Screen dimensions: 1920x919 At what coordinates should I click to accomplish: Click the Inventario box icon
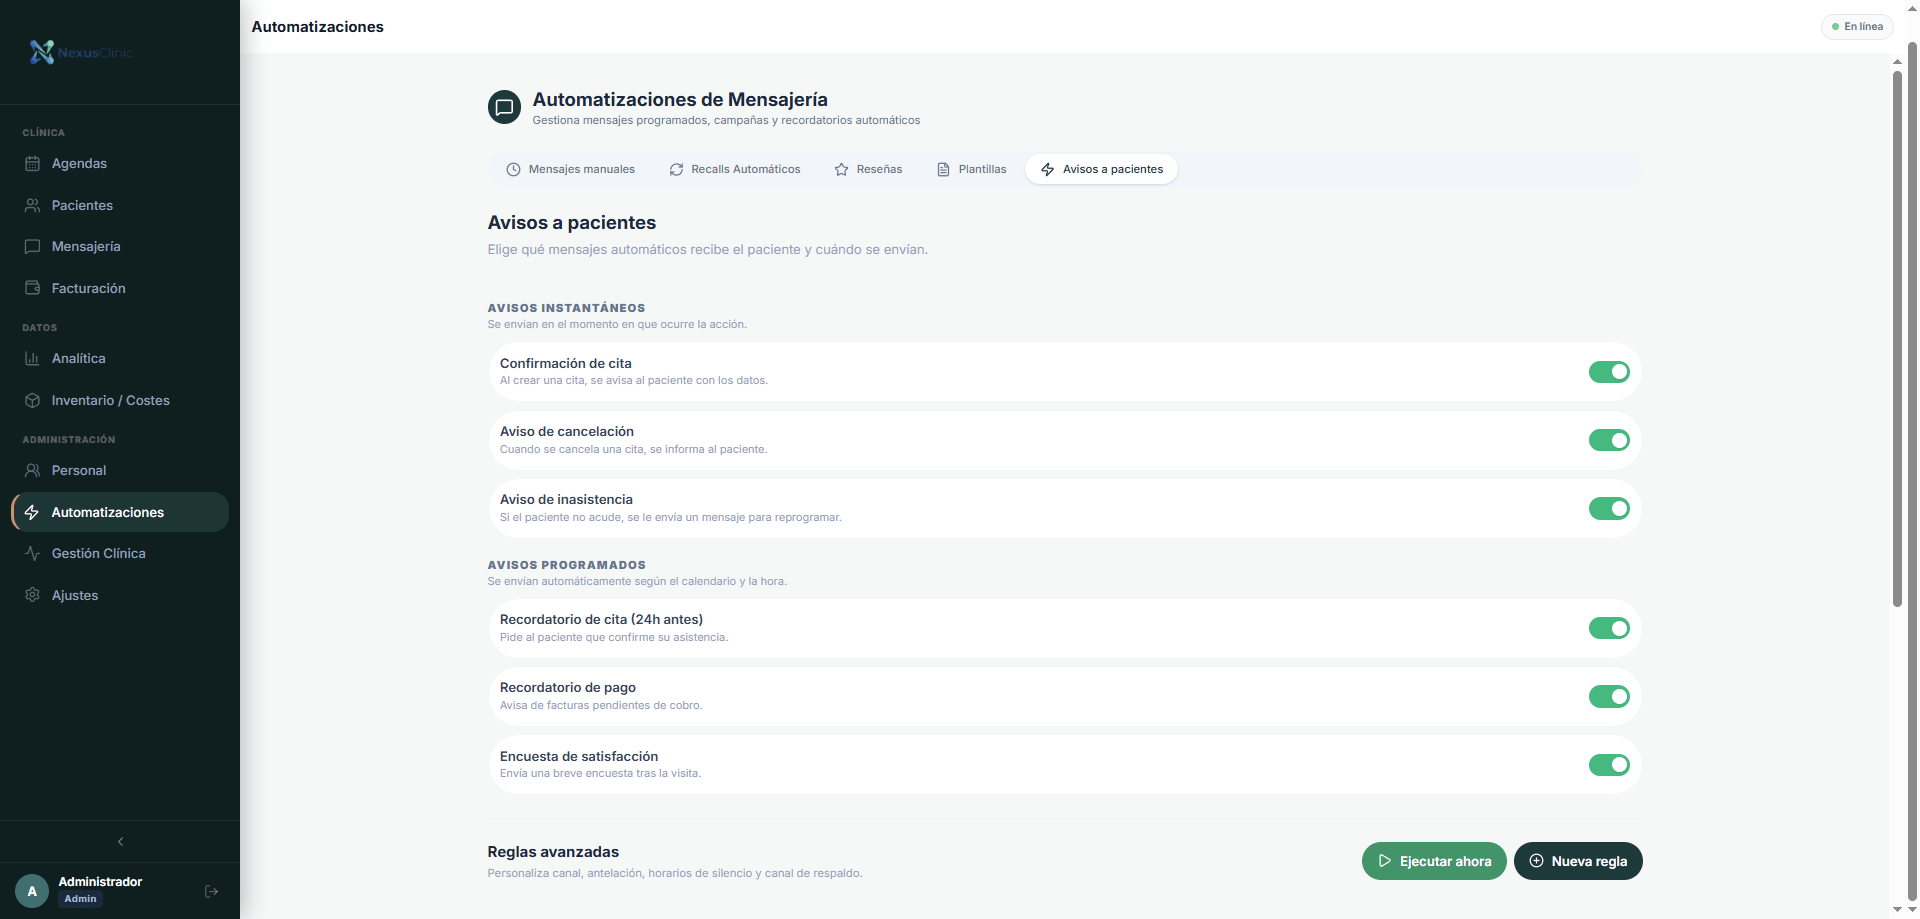click(x=32, y=400)
